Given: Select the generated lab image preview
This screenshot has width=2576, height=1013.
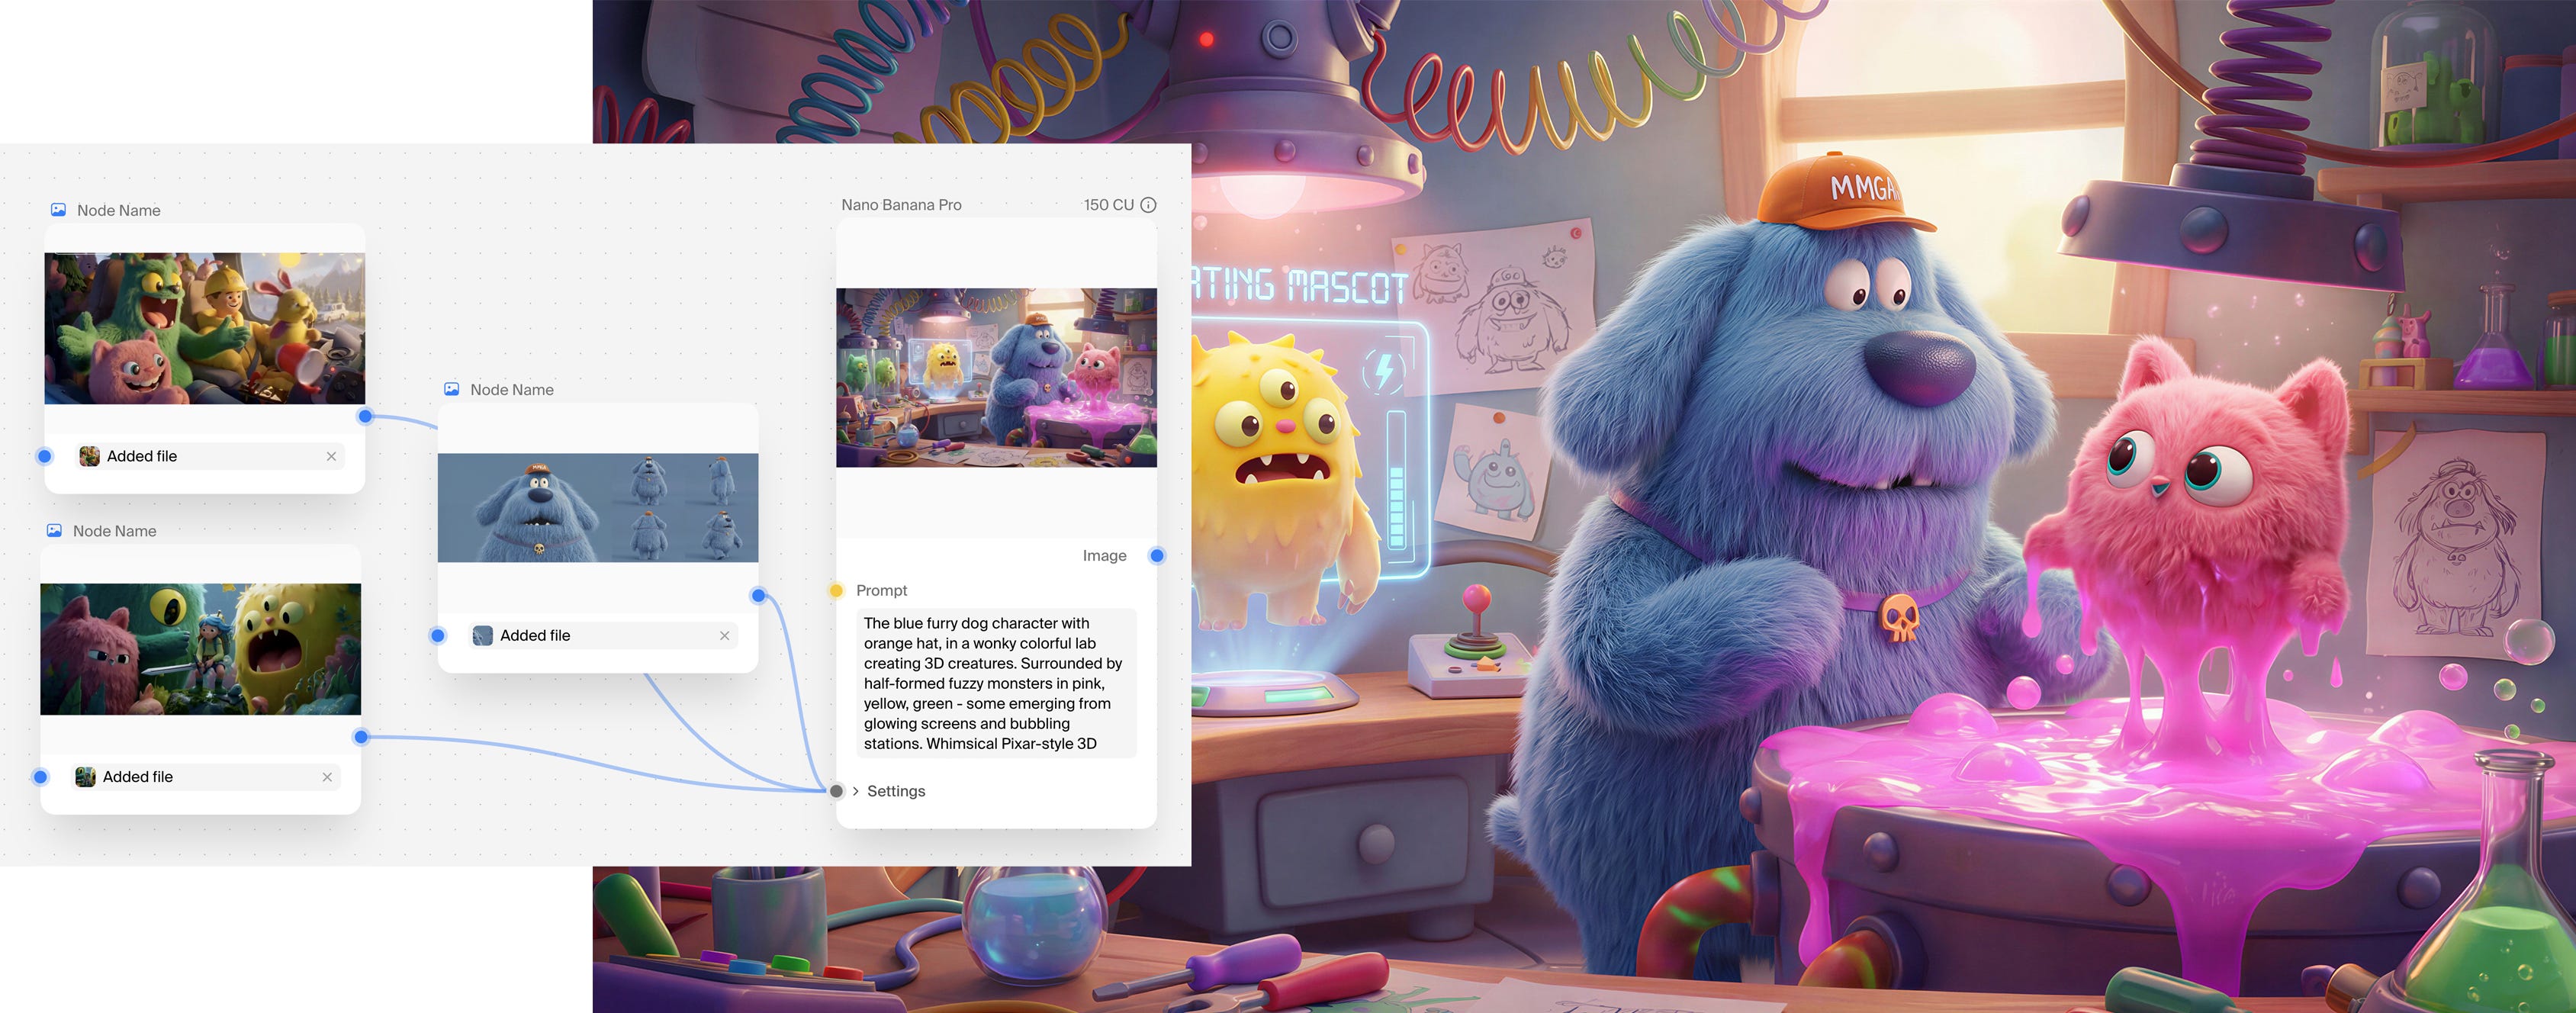Looking at the screenshot, I should pos(996,378).
